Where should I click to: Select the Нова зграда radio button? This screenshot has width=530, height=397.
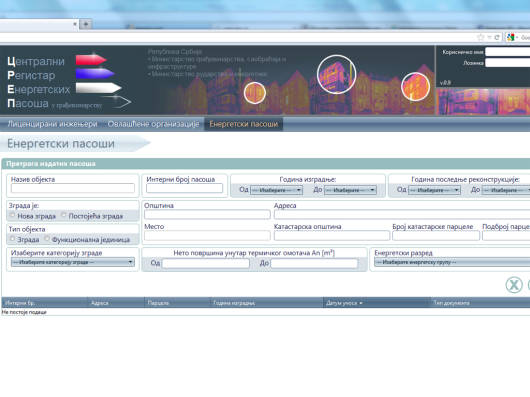(13, 215)
